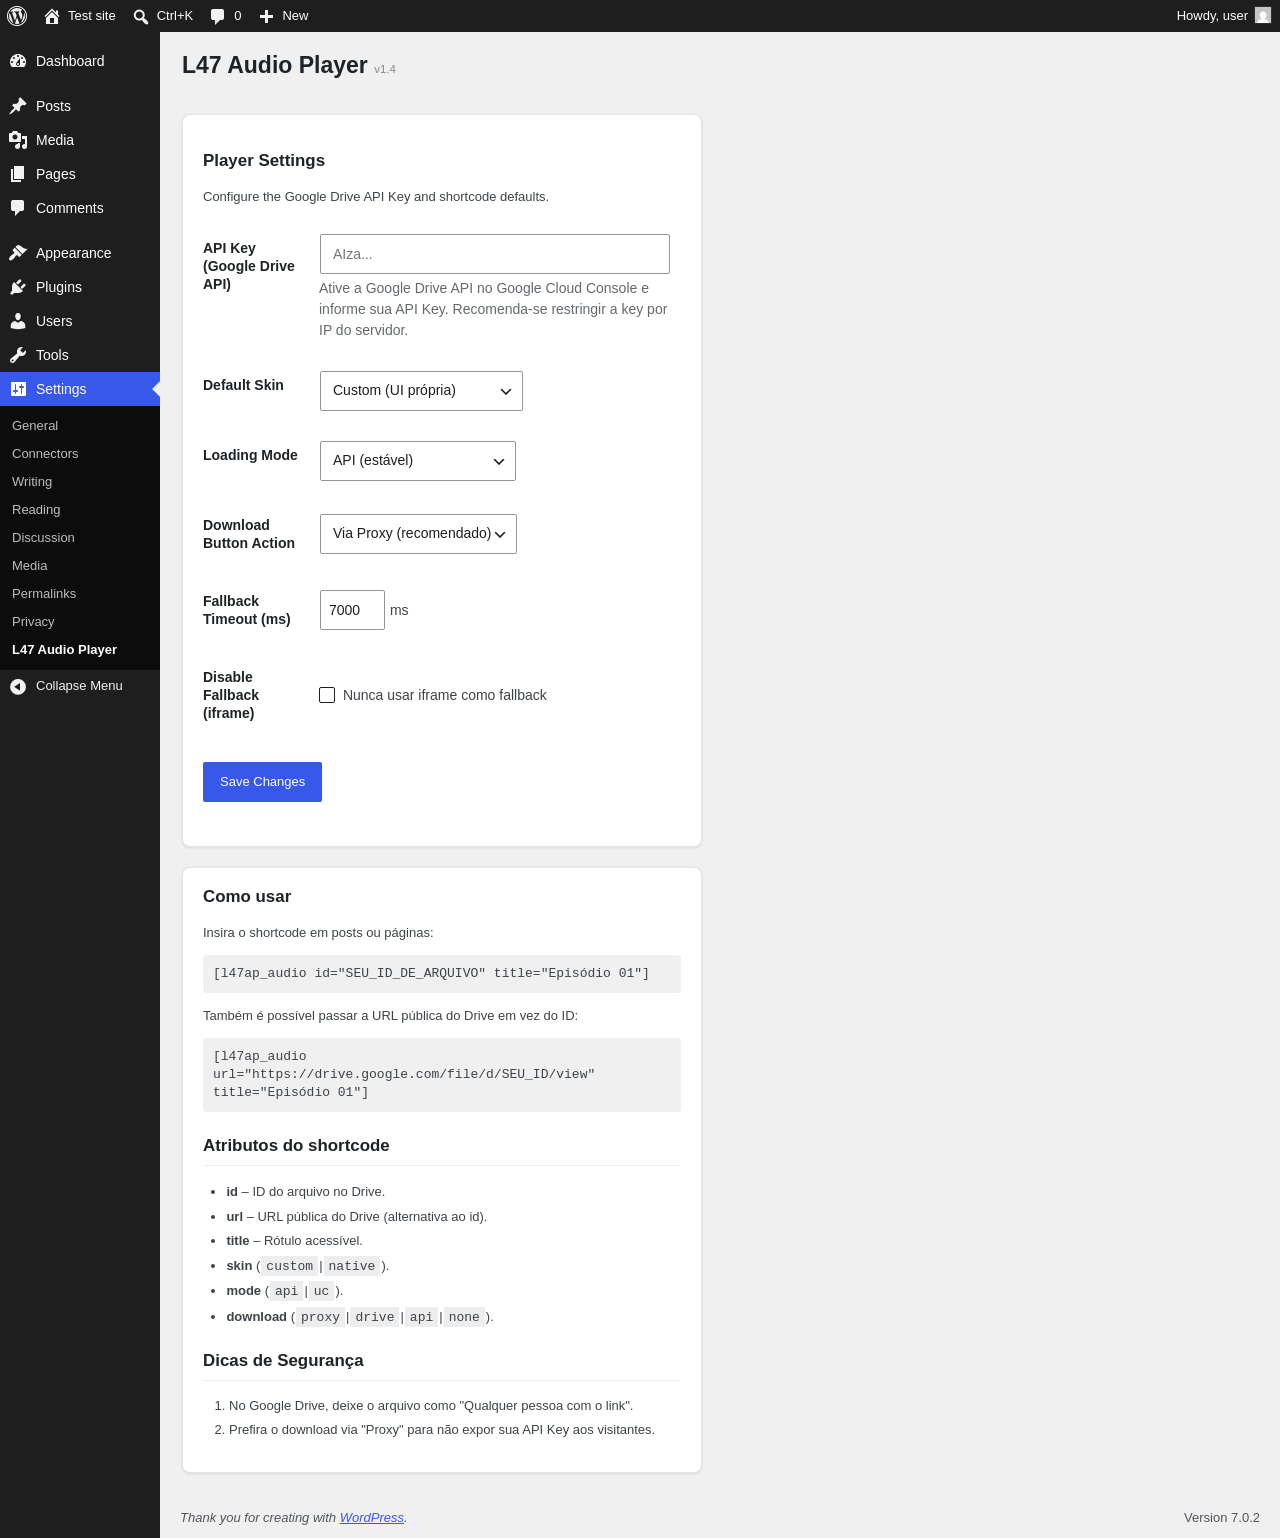Select L47 Audio Player submenu item
Image resolution: width=1280 pixels, height=1538 pixels.
pyautogui.click(x=64, y=650)
